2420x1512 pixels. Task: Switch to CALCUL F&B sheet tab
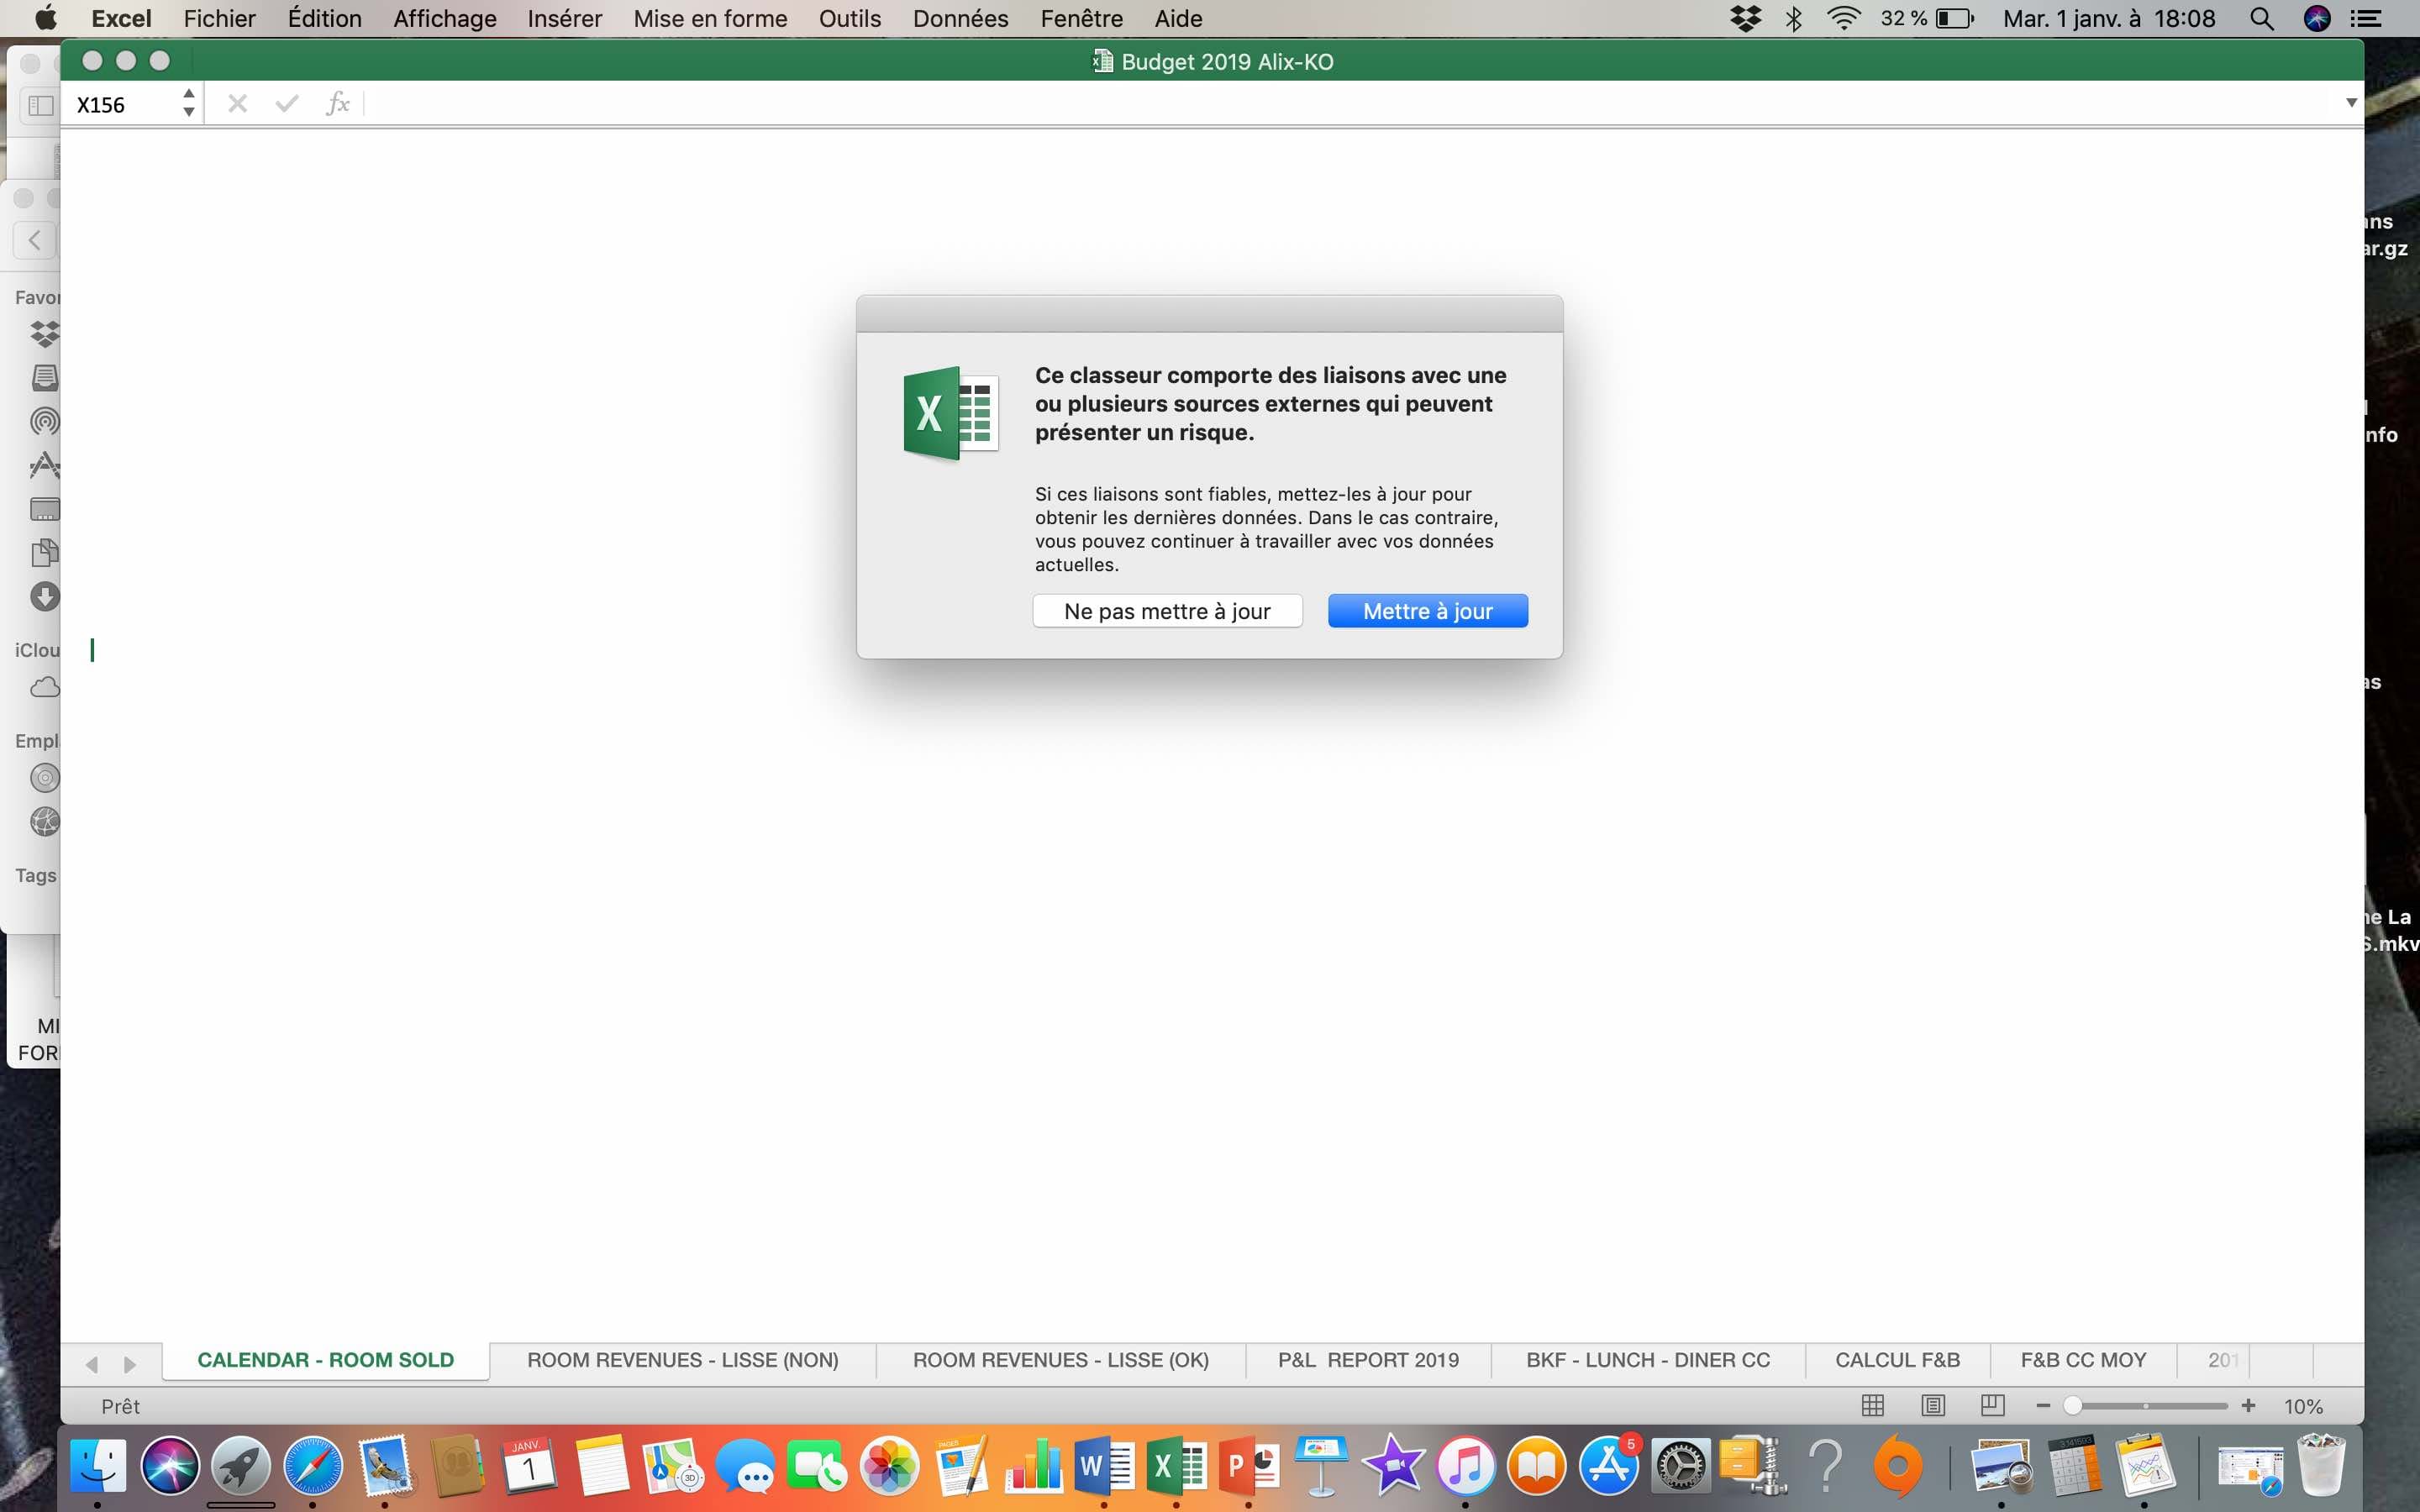[x=1897, y=1360]
